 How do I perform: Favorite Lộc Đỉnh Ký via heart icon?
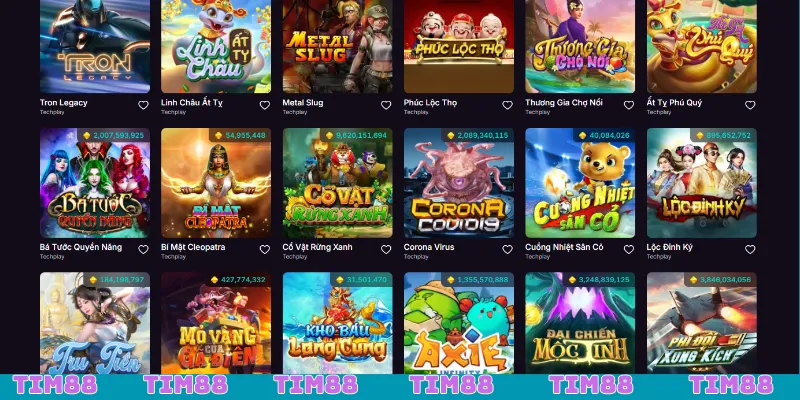[x=750, y=249]
